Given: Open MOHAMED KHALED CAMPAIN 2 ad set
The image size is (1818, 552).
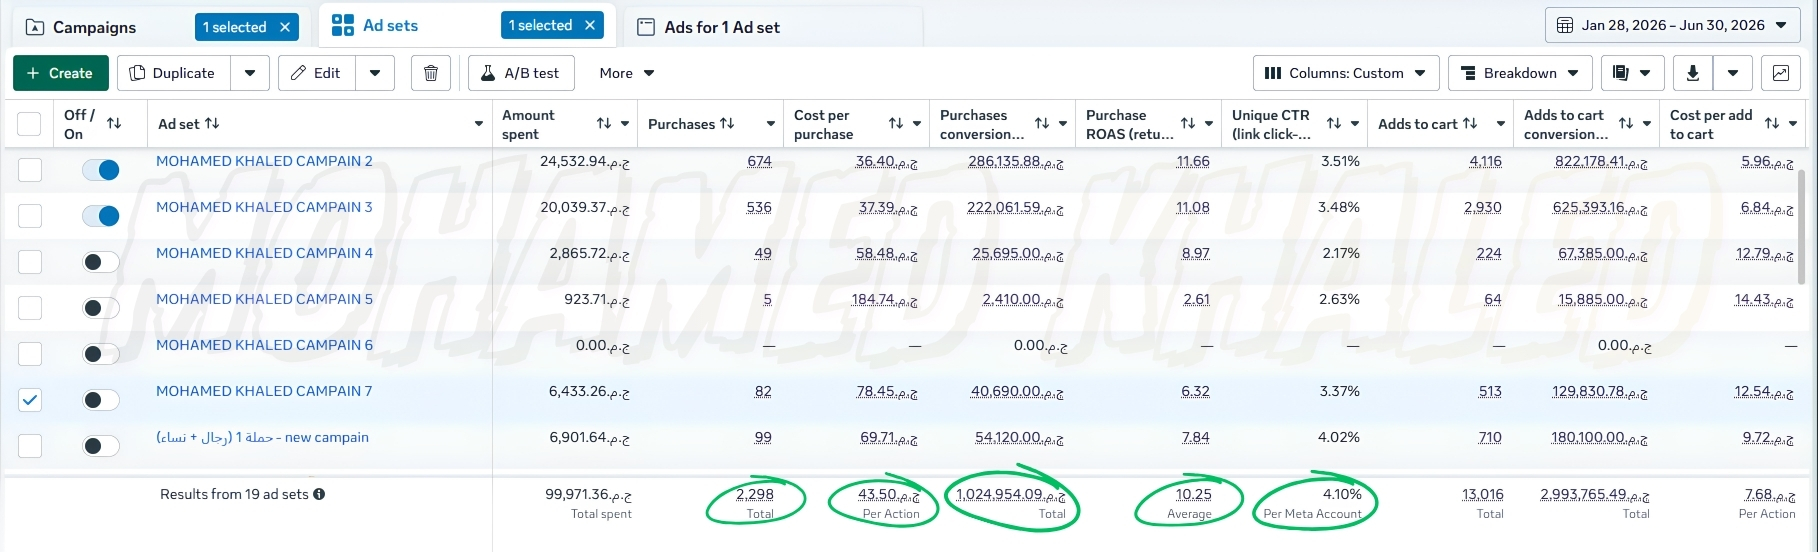Looking at the screenshot, I should tap(264, 161).
